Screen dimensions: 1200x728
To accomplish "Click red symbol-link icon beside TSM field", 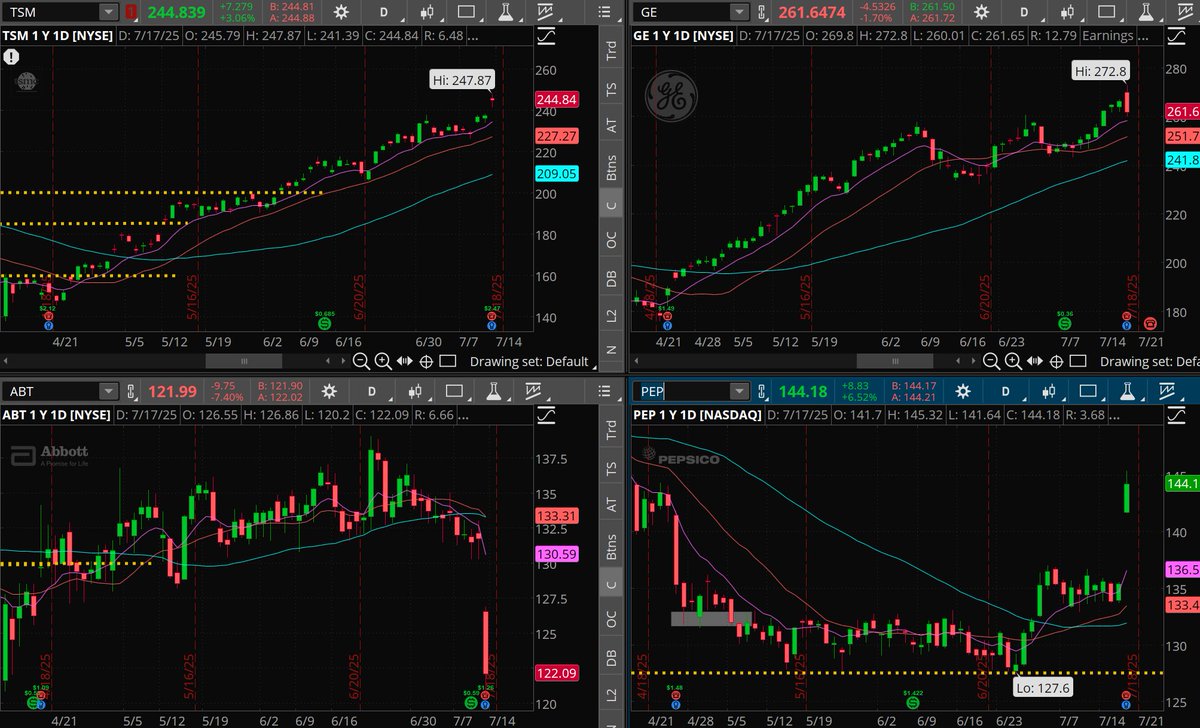I will pos(132,12).
